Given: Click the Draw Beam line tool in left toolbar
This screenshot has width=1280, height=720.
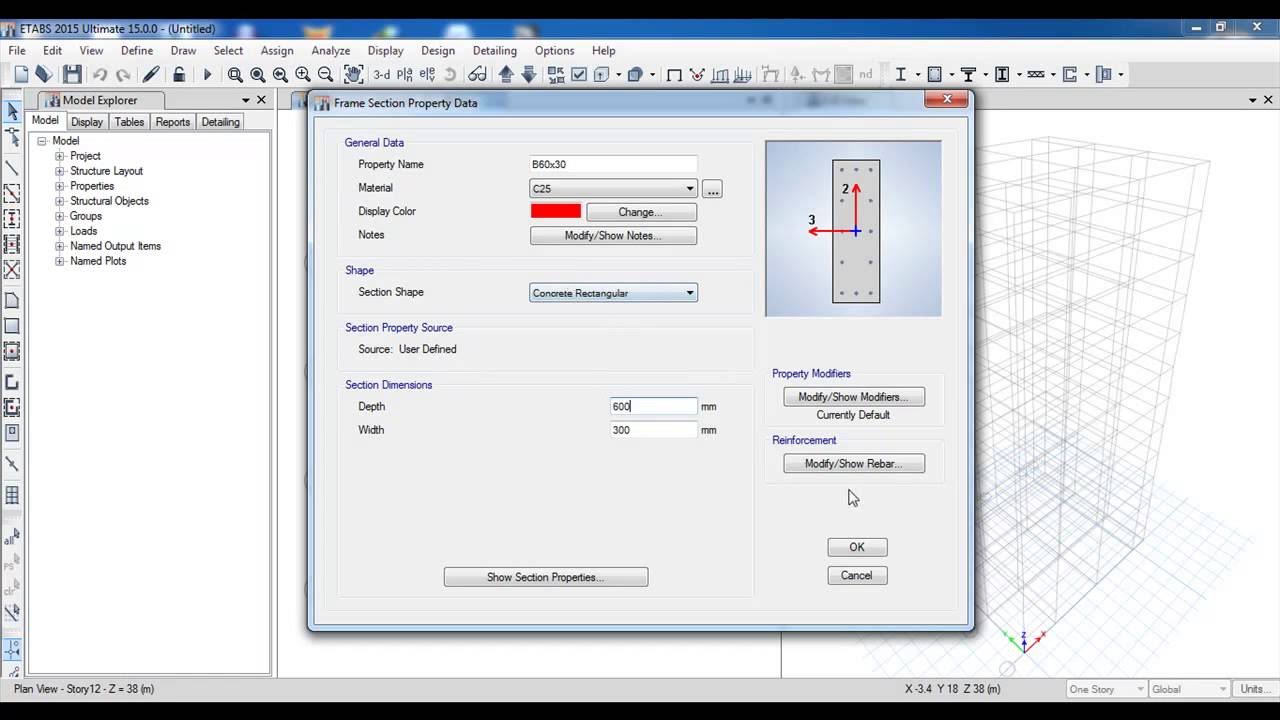Looking at the screenshot, I should pyautogui.click(x=12, y=168).
